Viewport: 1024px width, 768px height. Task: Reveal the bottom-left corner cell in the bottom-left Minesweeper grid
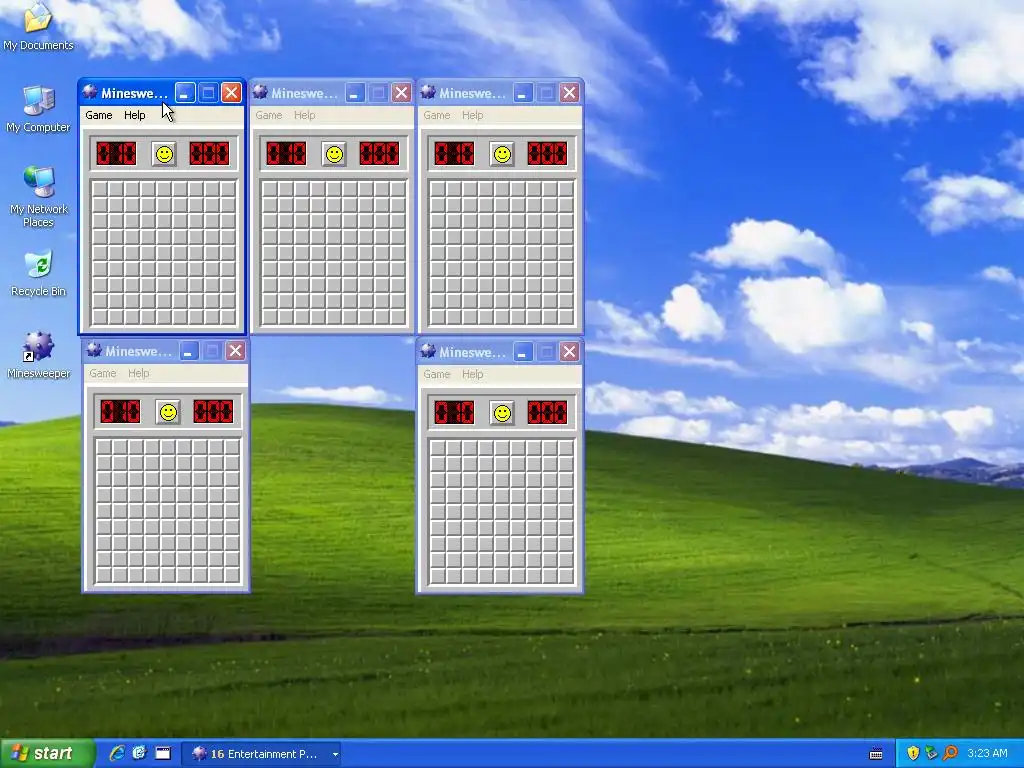tap(104, 575)
